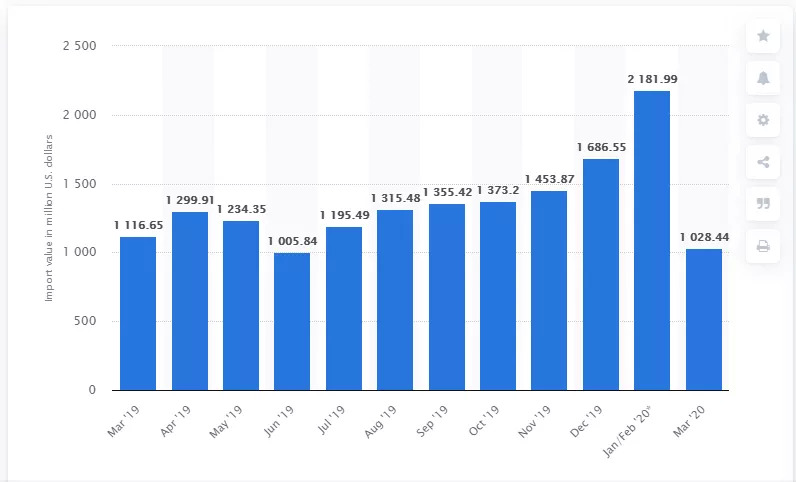The height and width of the screenshot is (482, 796).
Task: Select the Mar '19 bar
Action: coord(138,313)
